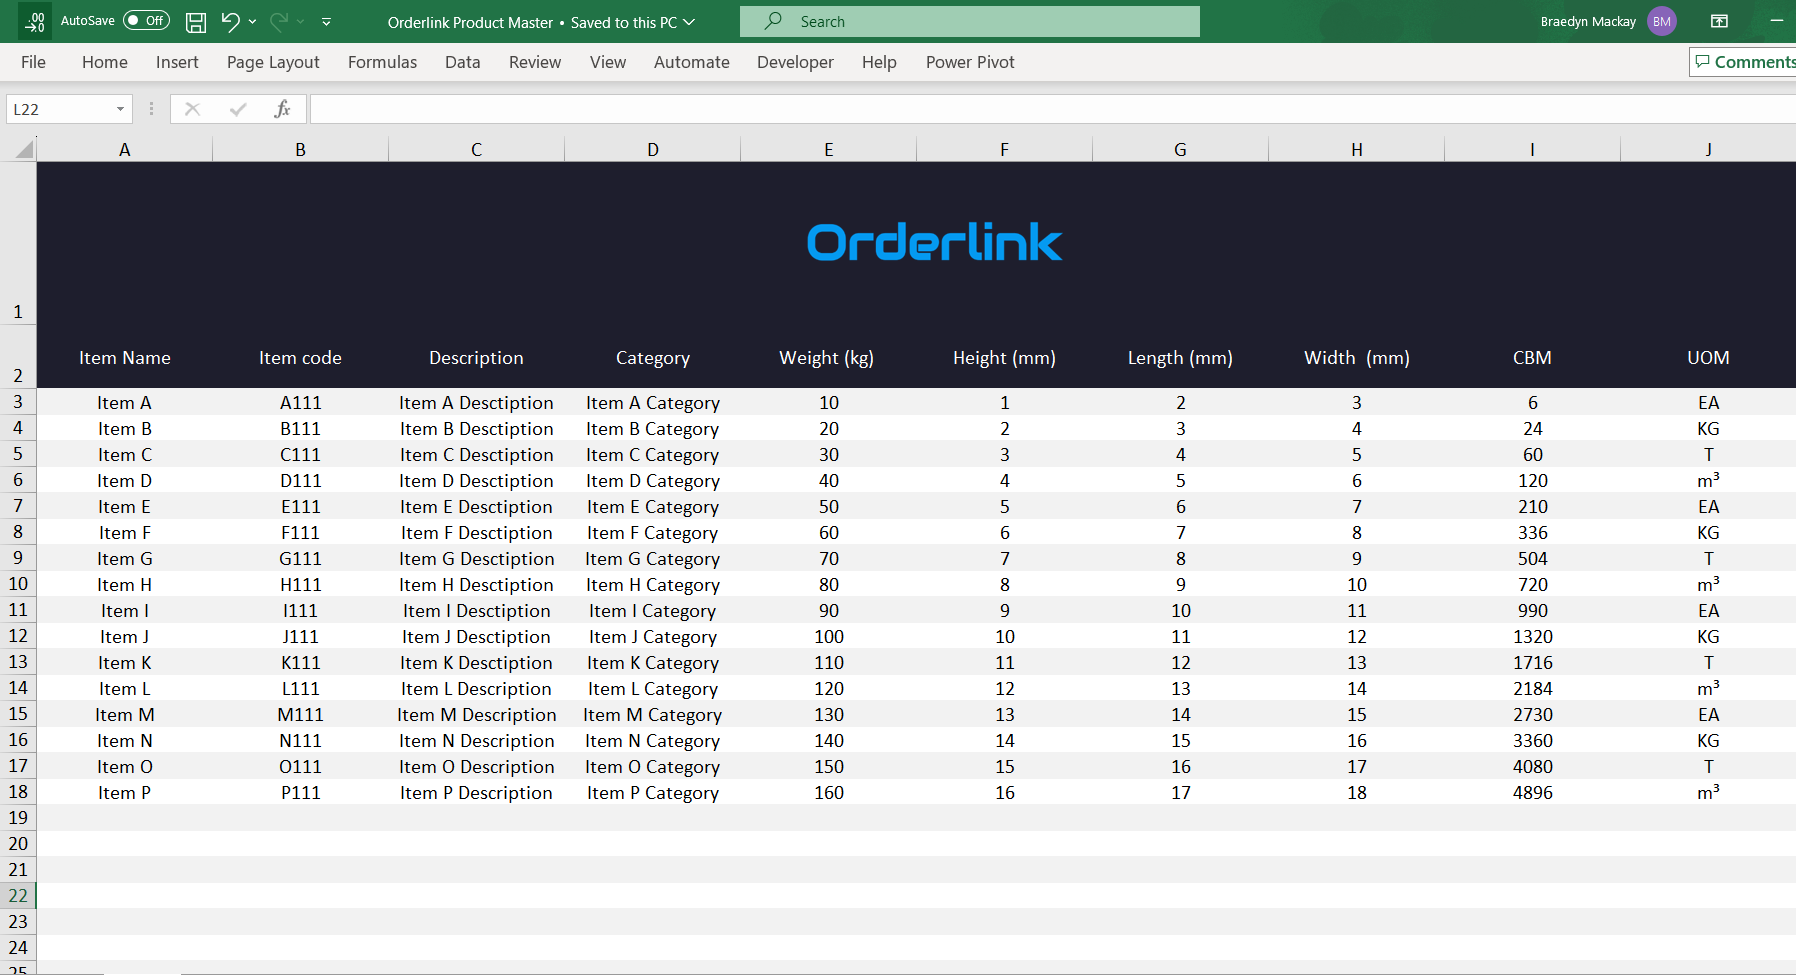Viewport: 1796px width, 975px height.
Task: Open the Page Layout tab
Action: coord(273,62)
